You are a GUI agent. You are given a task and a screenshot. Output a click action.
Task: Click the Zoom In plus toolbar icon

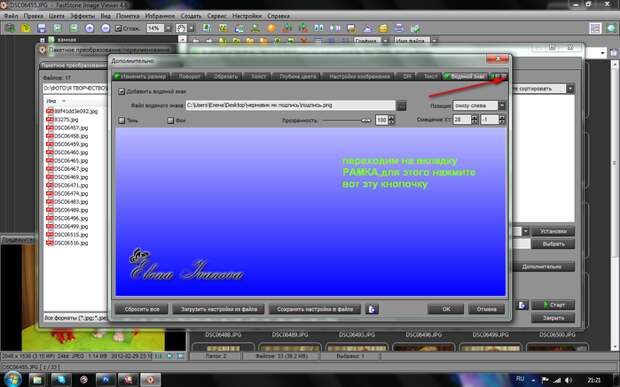click(90, 28)
